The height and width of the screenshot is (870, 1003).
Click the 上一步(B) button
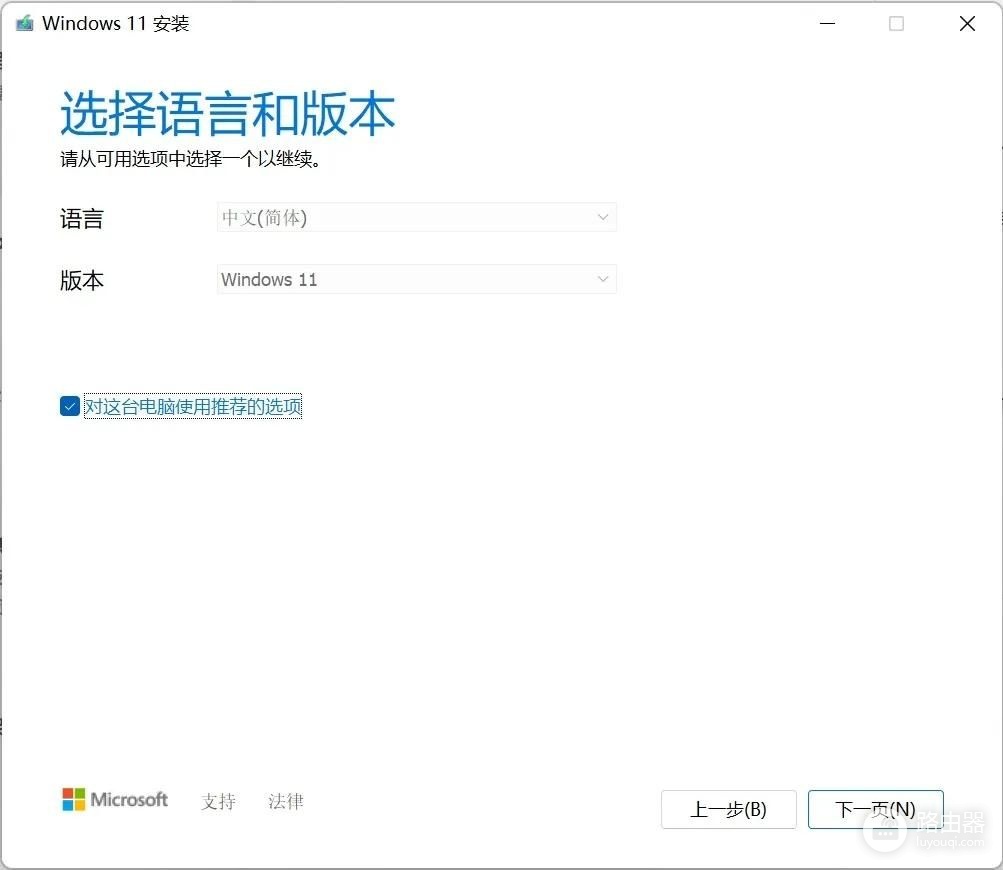pos(729,809)
